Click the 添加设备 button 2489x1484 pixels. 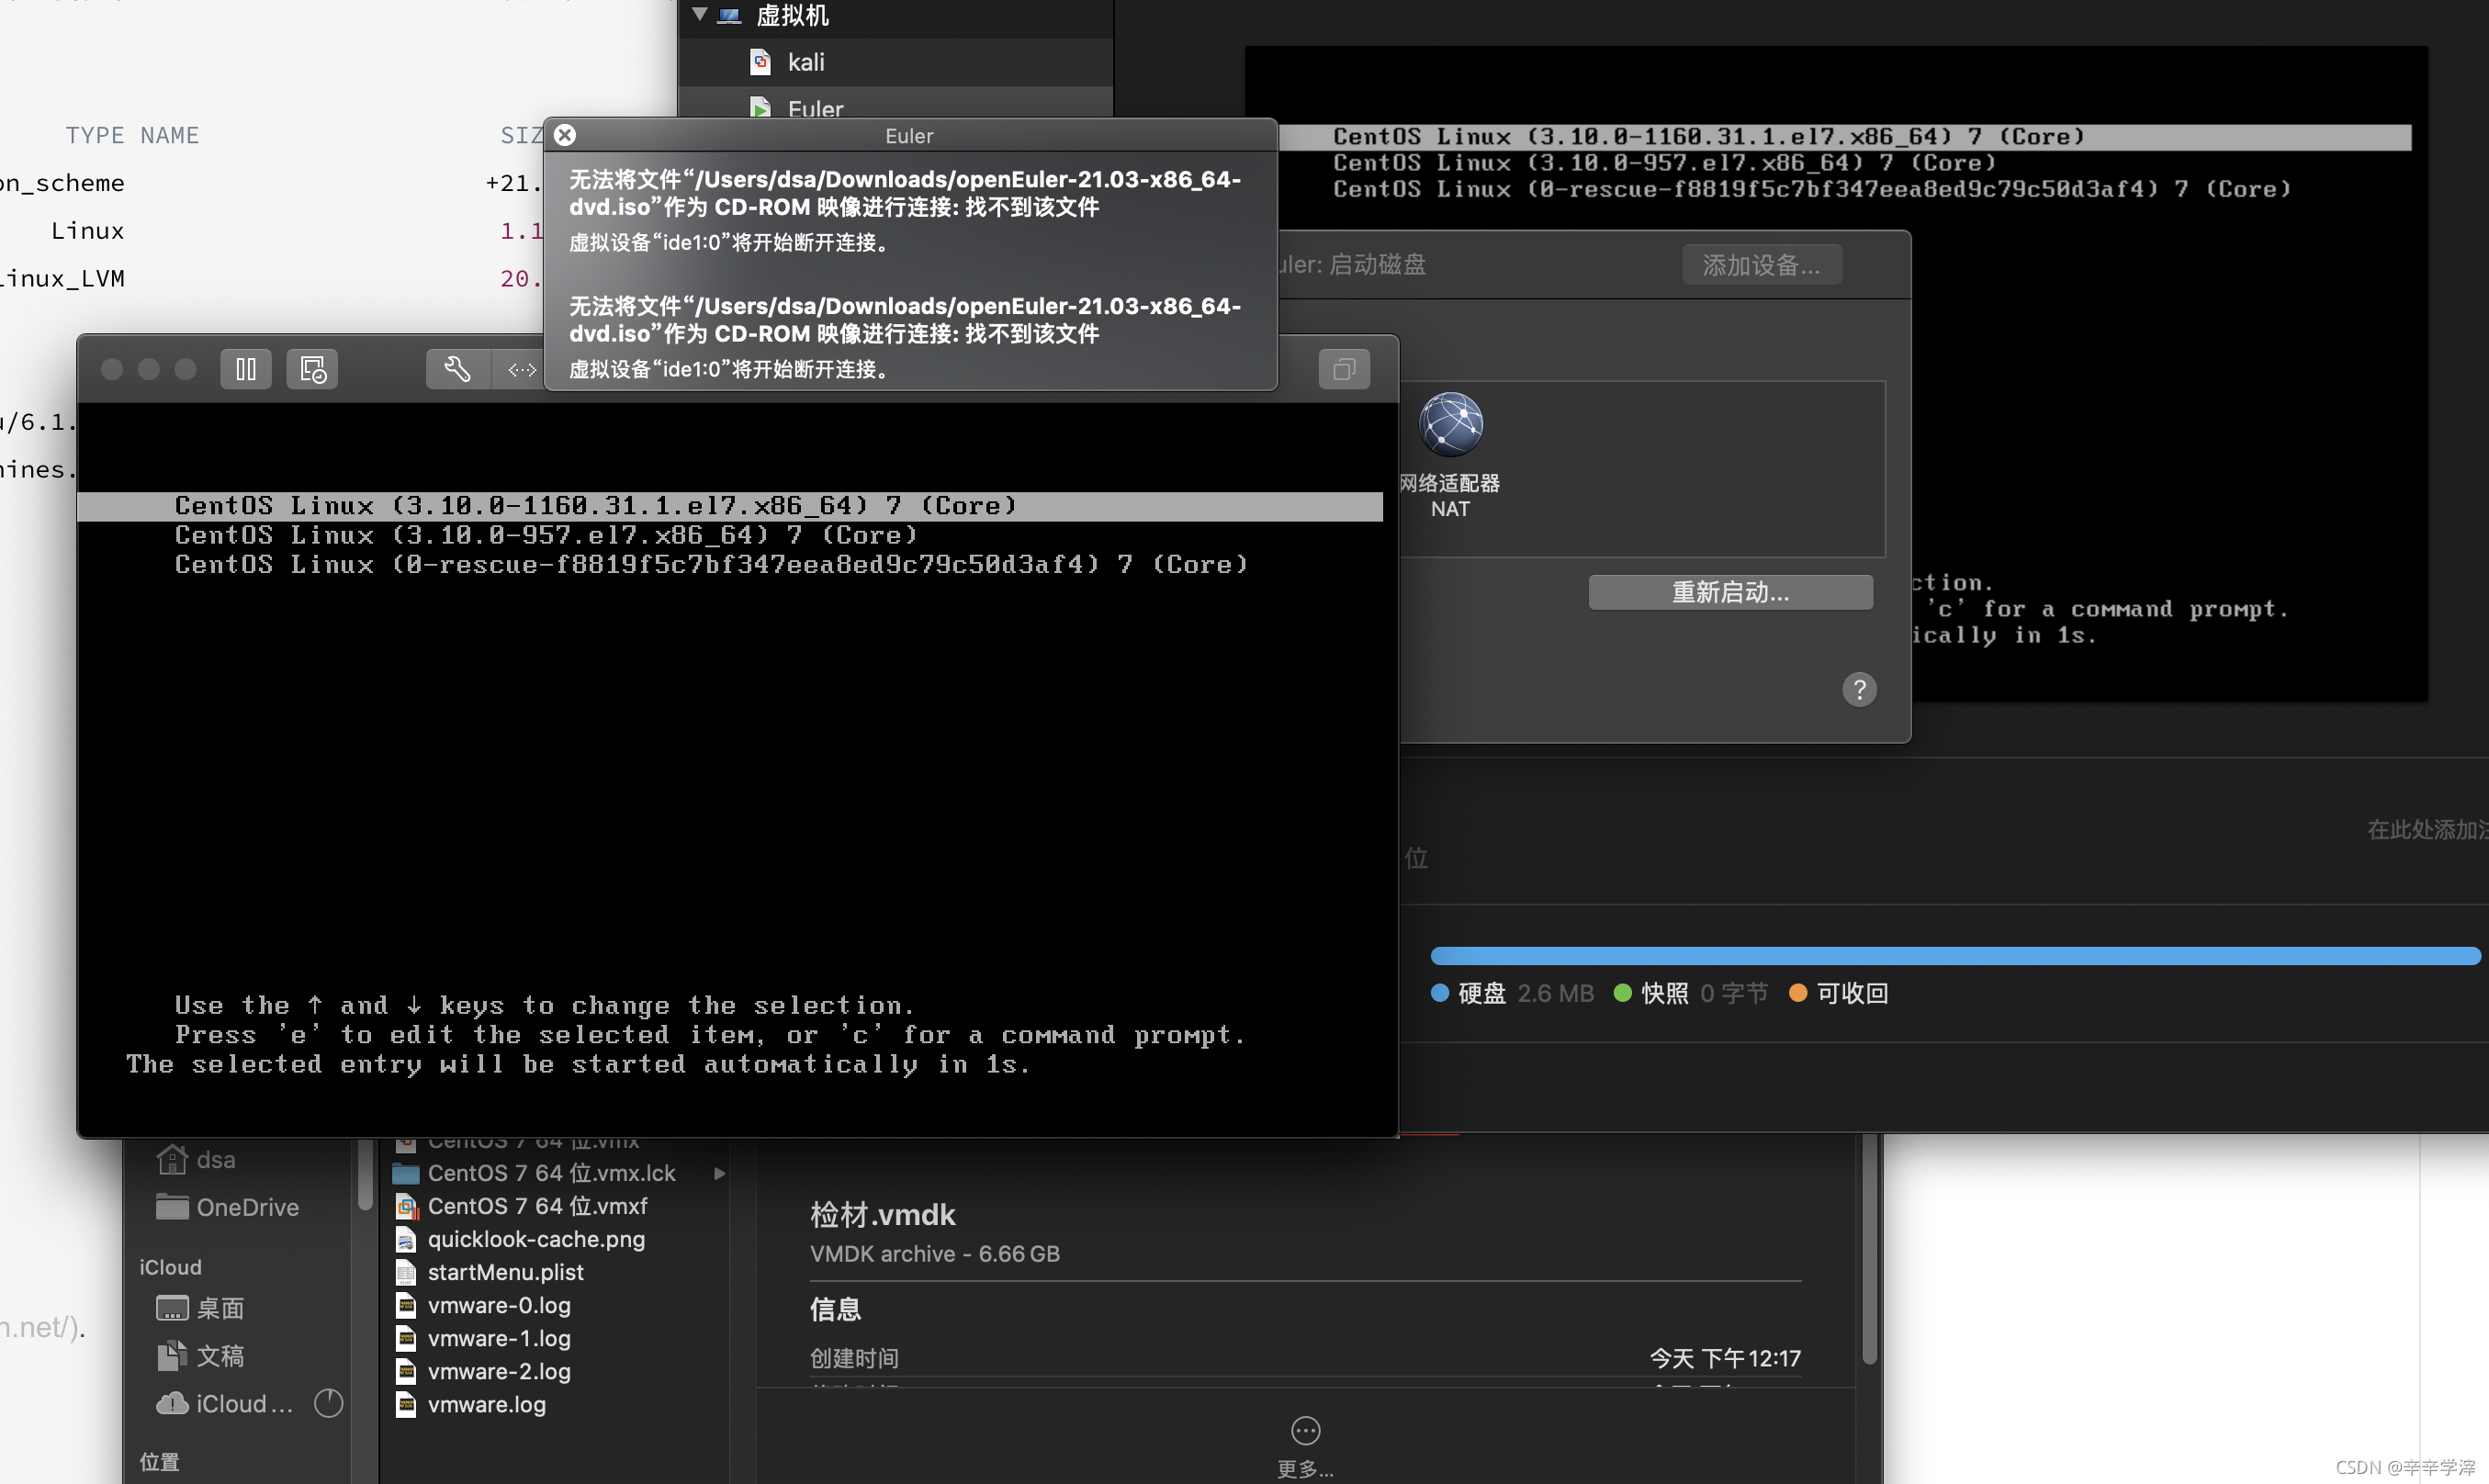[x=1761, y=265]
